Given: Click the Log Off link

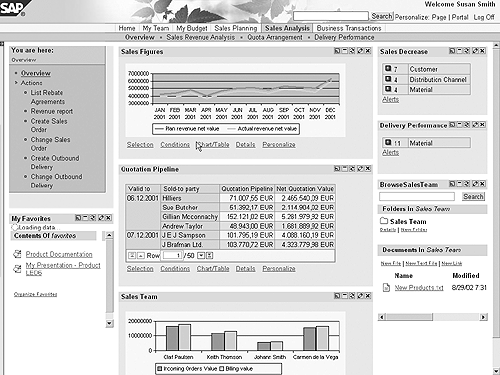Looking at the screenshot, I should [x=484, y=17].
